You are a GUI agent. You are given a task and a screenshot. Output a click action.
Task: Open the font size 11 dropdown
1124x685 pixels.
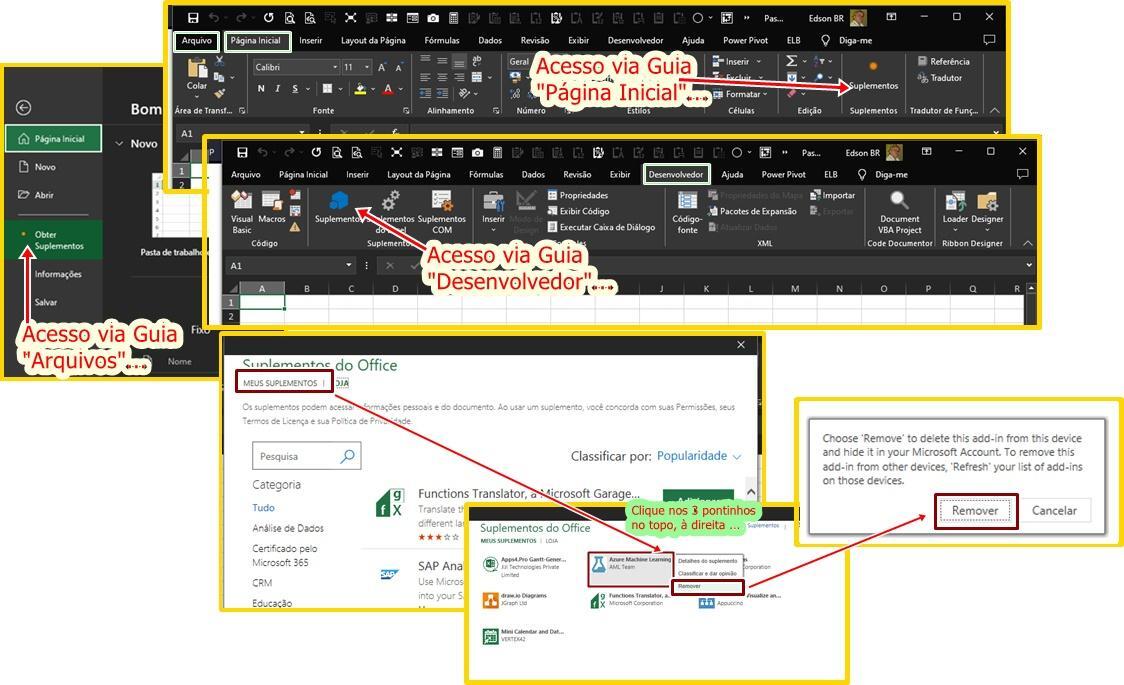point(367,67)
